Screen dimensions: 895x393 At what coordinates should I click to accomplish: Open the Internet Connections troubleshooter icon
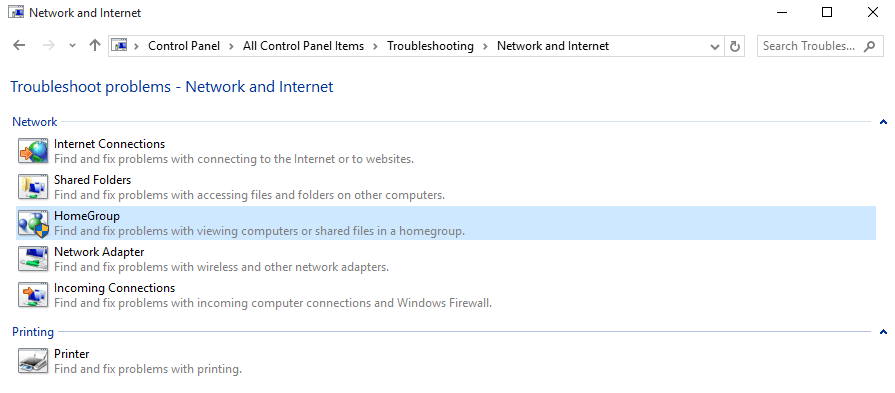pyautogui.click(x=33, y=151)
